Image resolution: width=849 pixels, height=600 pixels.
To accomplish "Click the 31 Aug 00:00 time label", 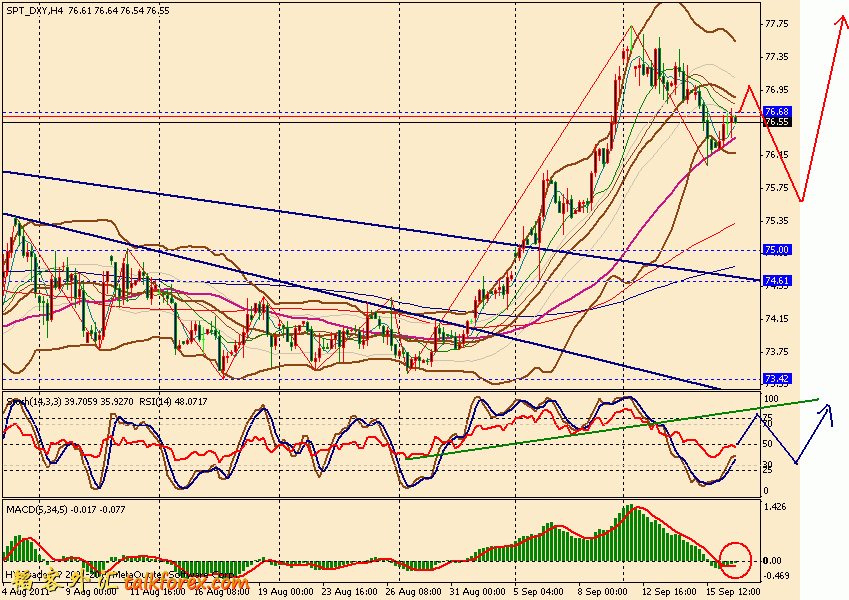I will tap(477, 591).
